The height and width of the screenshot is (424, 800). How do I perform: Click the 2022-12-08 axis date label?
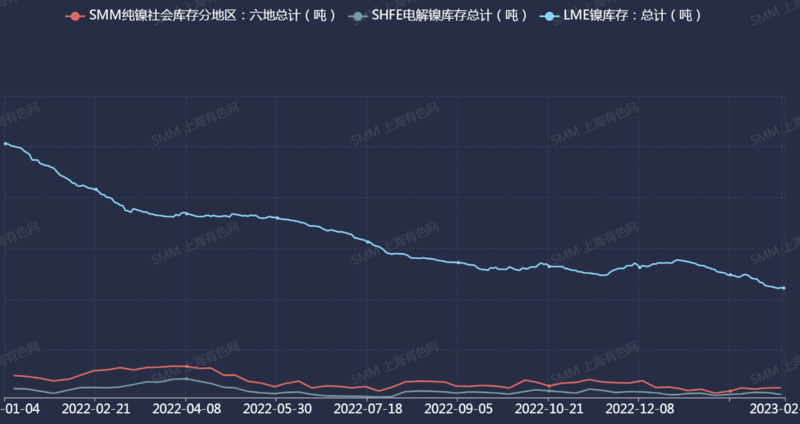tap(639, 409)
